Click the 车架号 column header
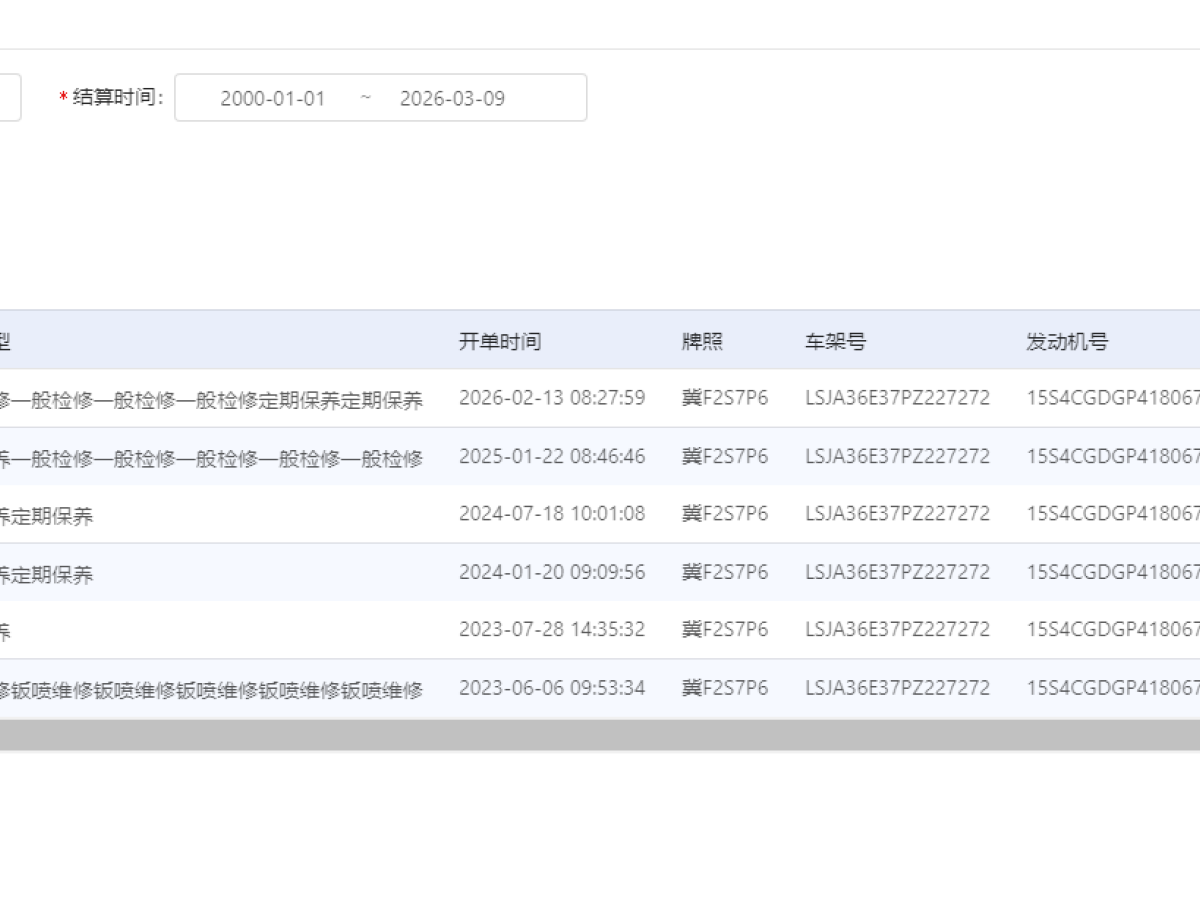This screenshot has width=1200, height=900. point(835,341)
